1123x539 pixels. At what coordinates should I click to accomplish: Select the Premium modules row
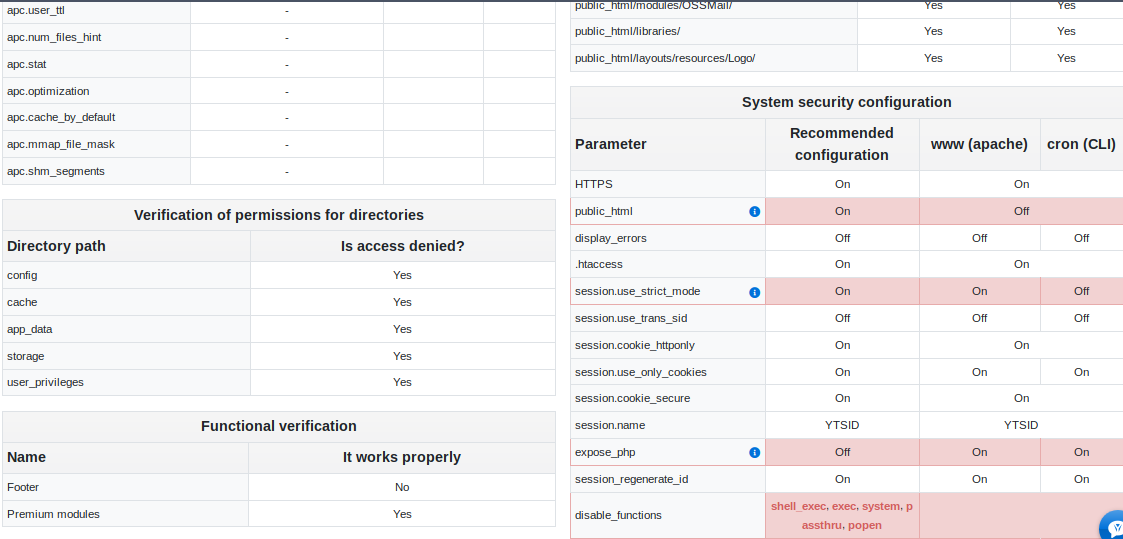point(53,514)
